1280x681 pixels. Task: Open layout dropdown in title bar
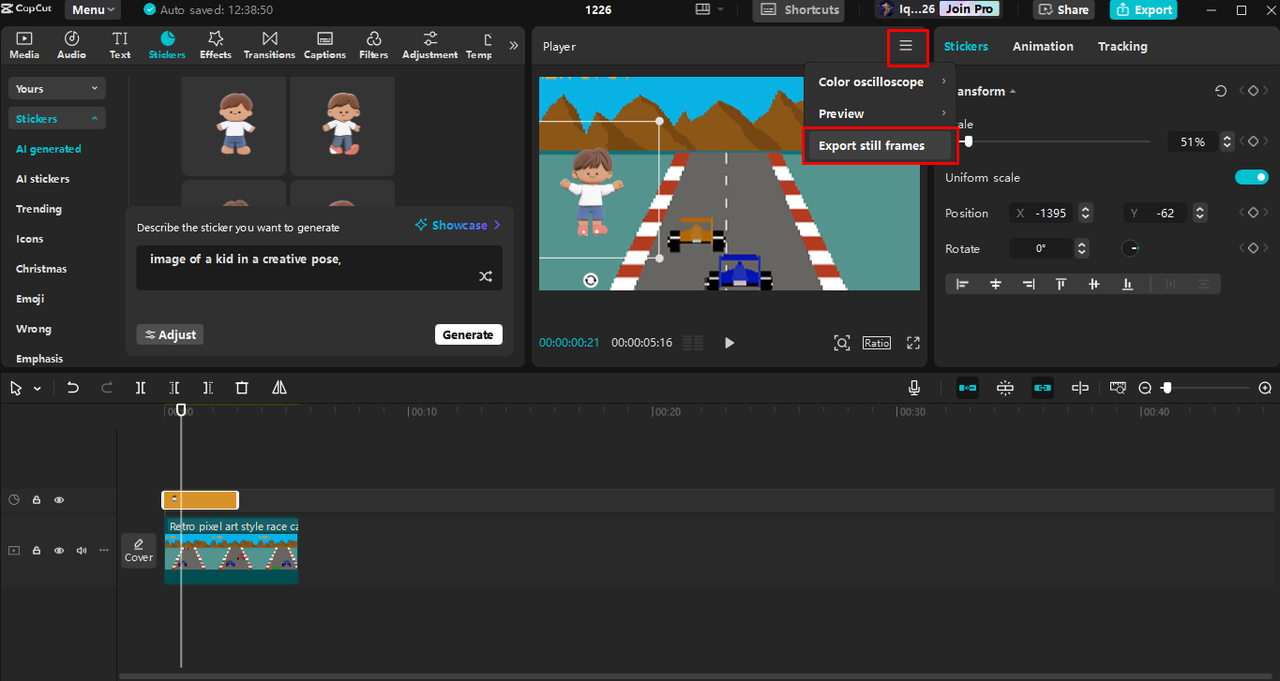pyautogui.click(x=710, y=10)
